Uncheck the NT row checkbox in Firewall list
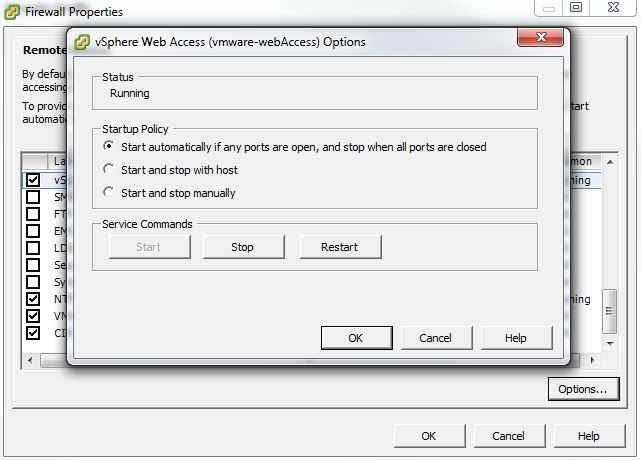Viewport: 641px width, 461px height. (x=33, y=299)
